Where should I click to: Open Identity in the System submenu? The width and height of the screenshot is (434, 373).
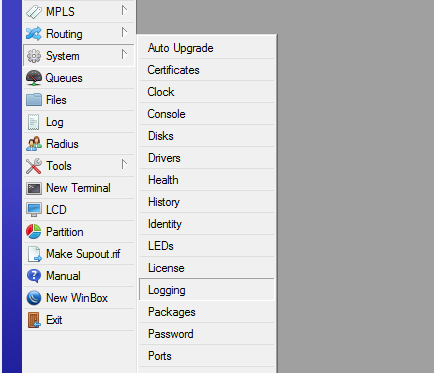pyautogui.click(x=207, y=224)
